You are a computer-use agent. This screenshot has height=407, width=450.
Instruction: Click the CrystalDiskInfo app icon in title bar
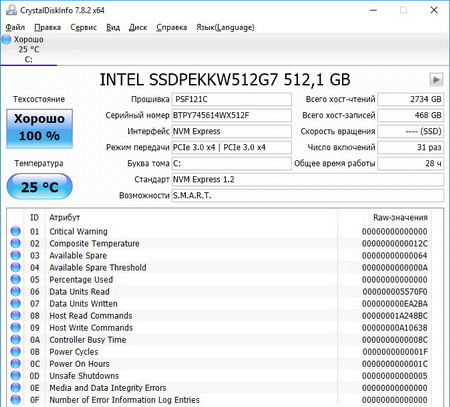[11, 10]
